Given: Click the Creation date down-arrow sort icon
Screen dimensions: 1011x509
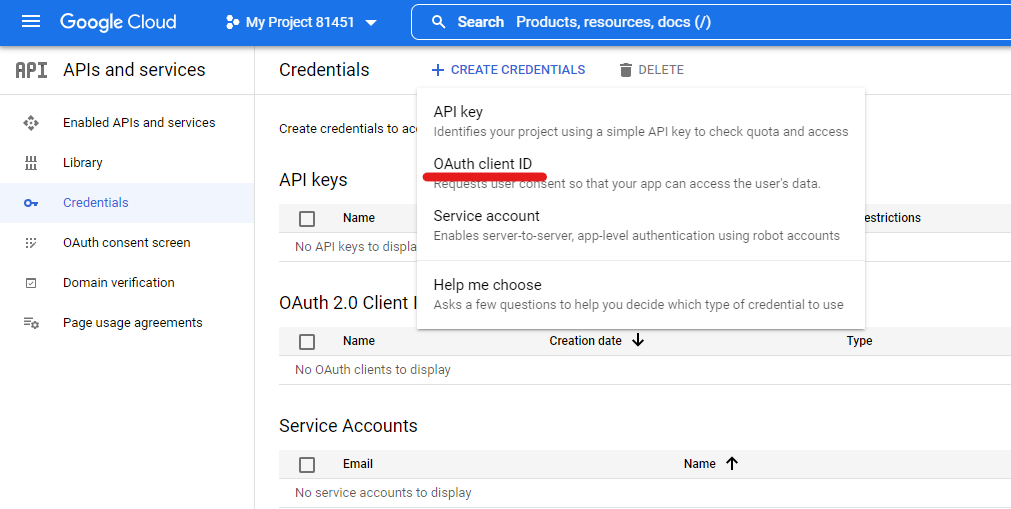Looking at the screenshot, I should (x=638, y=340).
